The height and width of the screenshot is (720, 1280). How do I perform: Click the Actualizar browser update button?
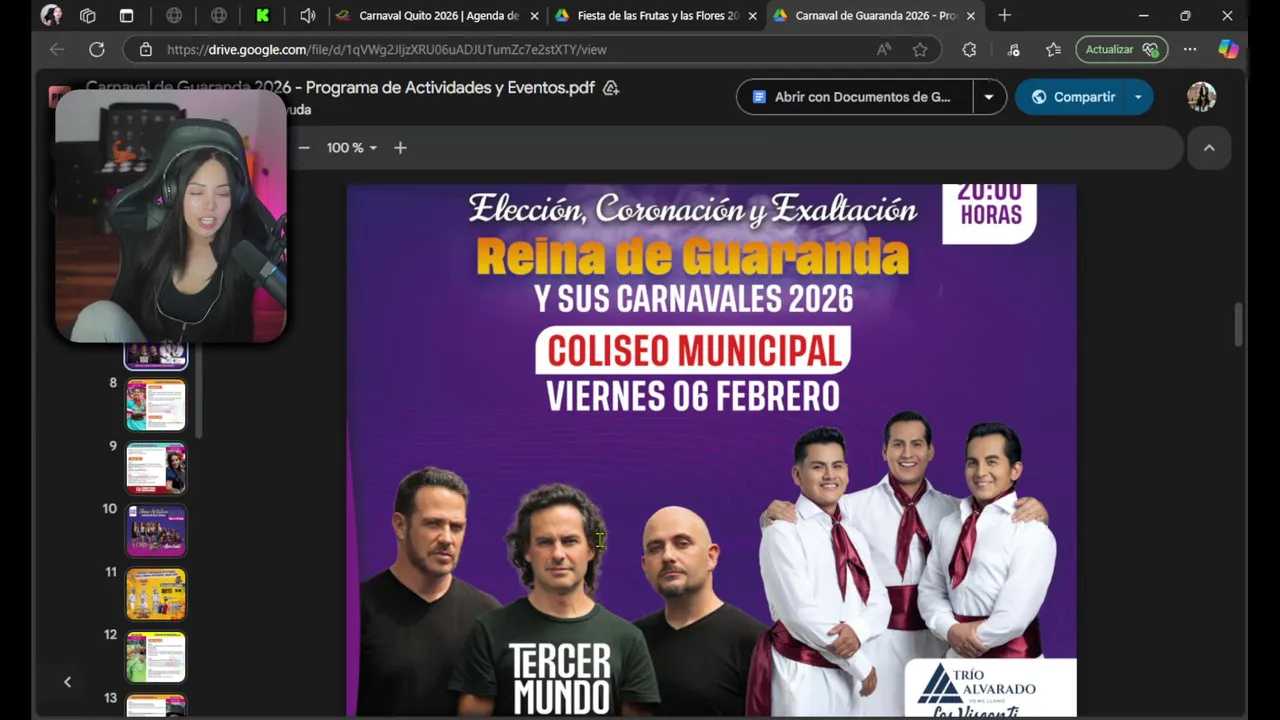click(1121, 49)
